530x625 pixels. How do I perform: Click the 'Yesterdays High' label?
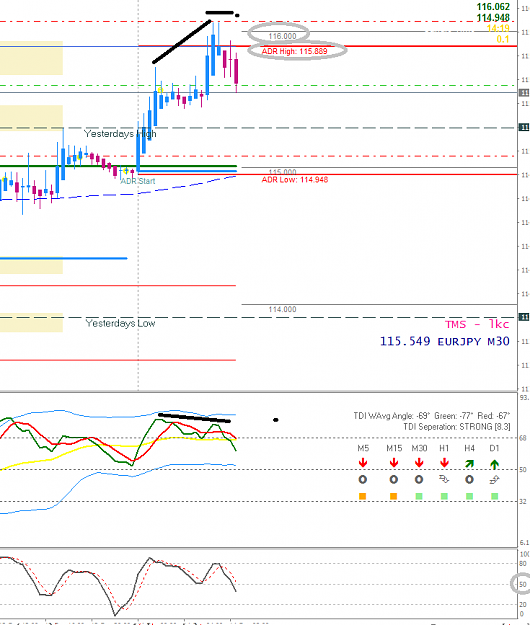[x=120, y=134]
